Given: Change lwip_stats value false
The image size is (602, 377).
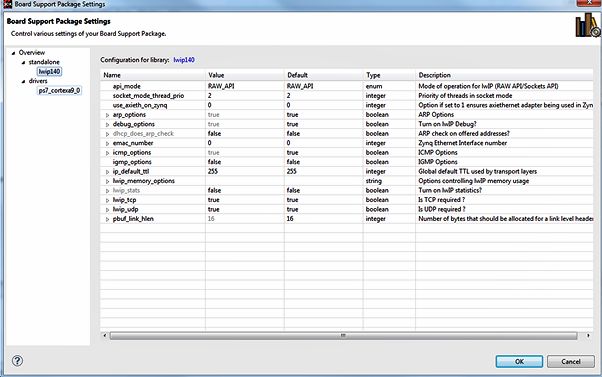Looking at the screenshot, I should pyautogui.click(x=245, y=190).
